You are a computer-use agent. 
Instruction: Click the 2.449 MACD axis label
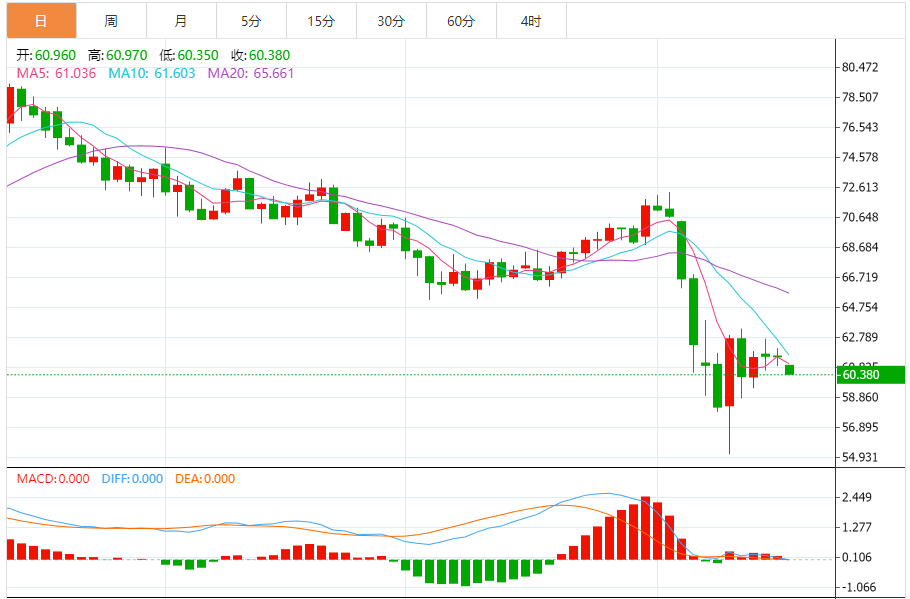pos(857,497)
